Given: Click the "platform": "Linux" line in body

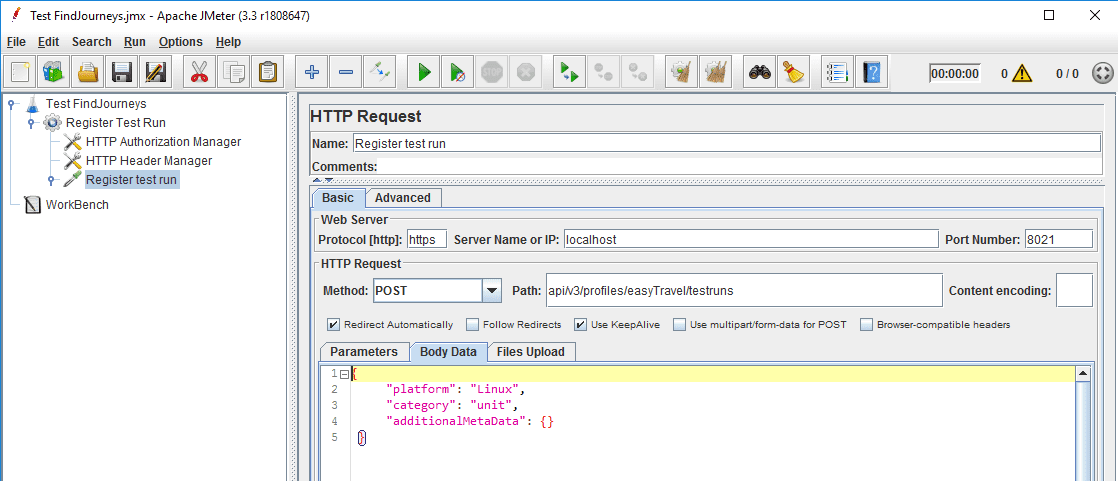Looking at the screenshot, I should [x=455, y=391].
